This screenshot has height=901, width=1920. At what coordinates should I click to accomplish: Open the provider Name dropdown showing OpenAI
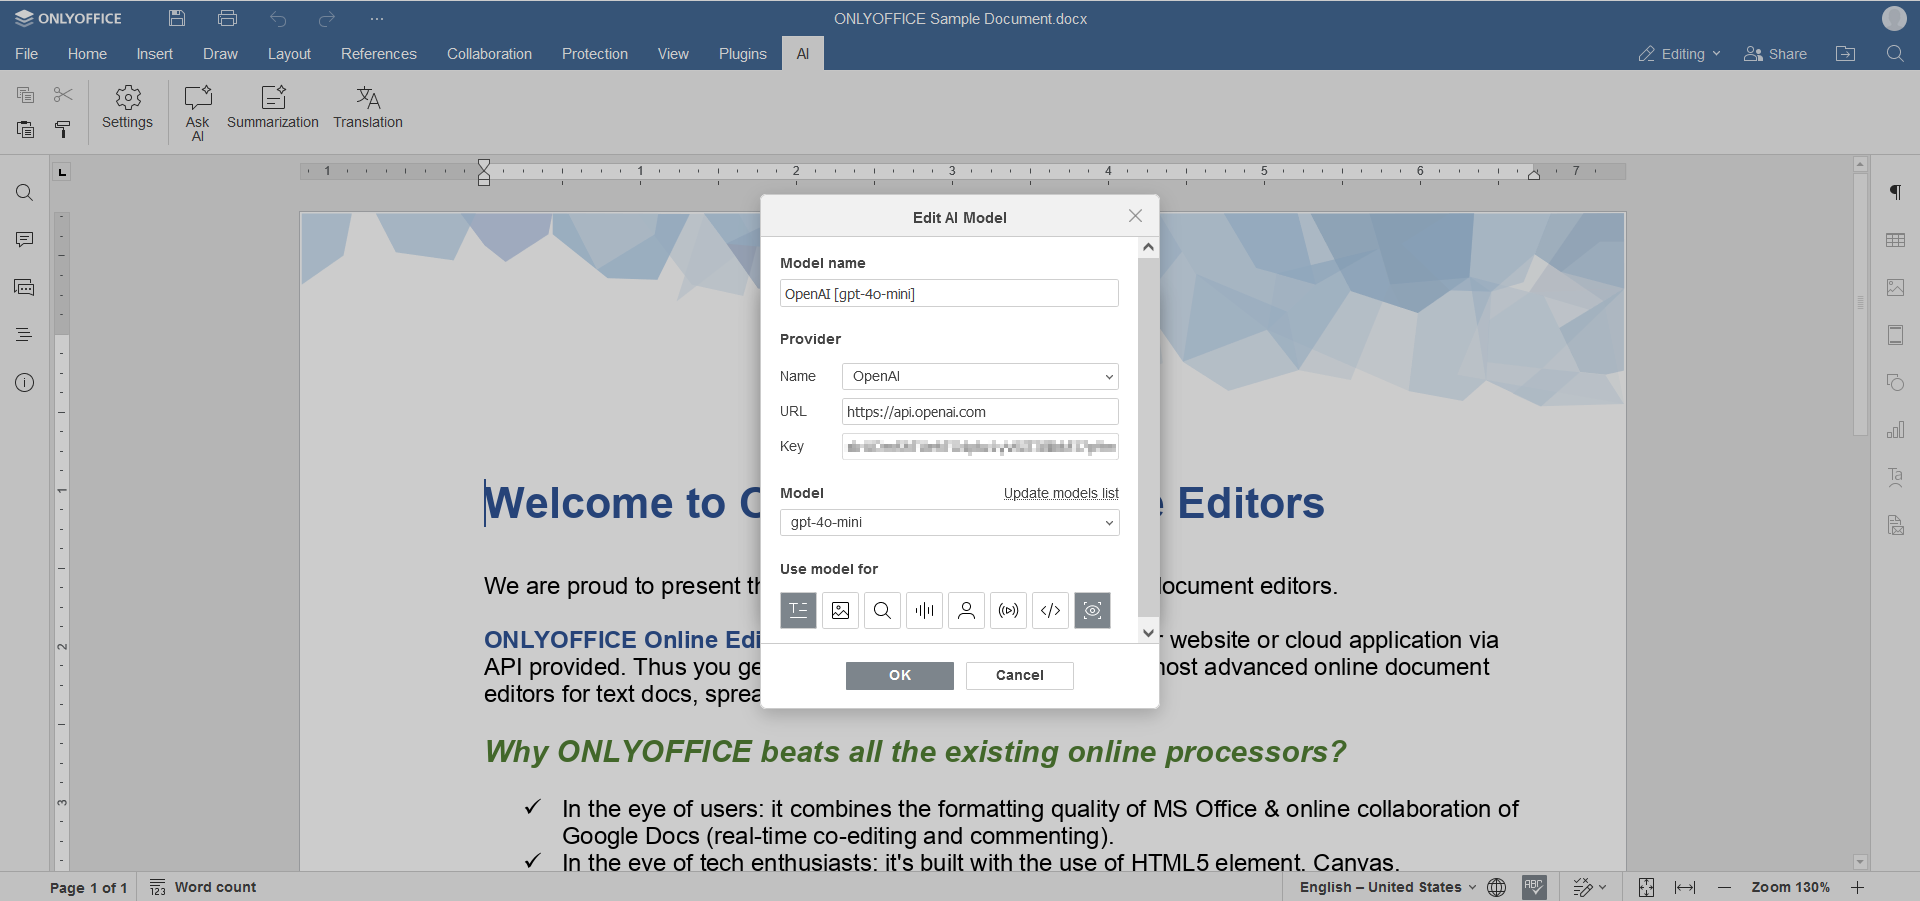(x=980, y=376)
